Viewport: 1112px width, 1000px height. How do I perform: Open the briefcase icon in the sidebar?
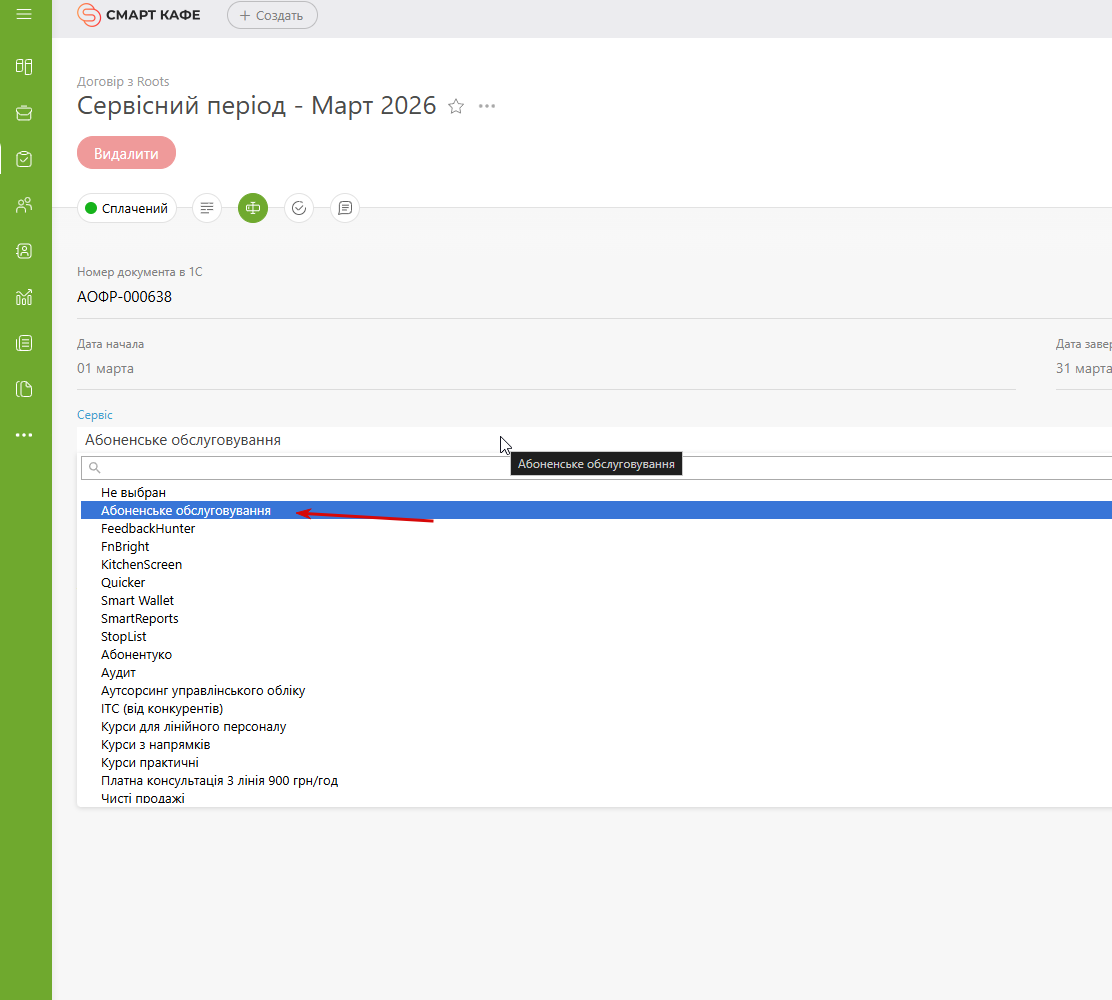click(24, 113)
